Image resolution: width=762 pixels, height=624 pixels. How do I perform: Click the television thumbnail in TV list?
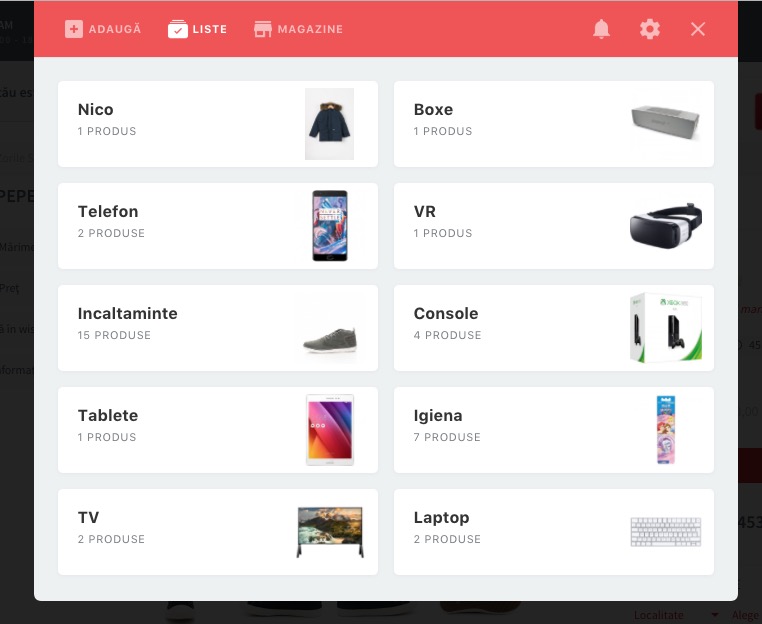click(x=330, y=532)
